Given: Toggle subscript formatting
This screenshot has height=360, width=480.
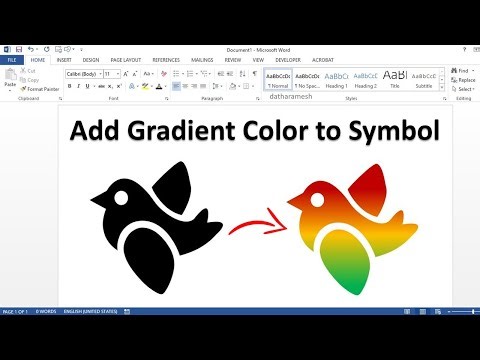Looking at the screenshot, I should pos(110,86).
